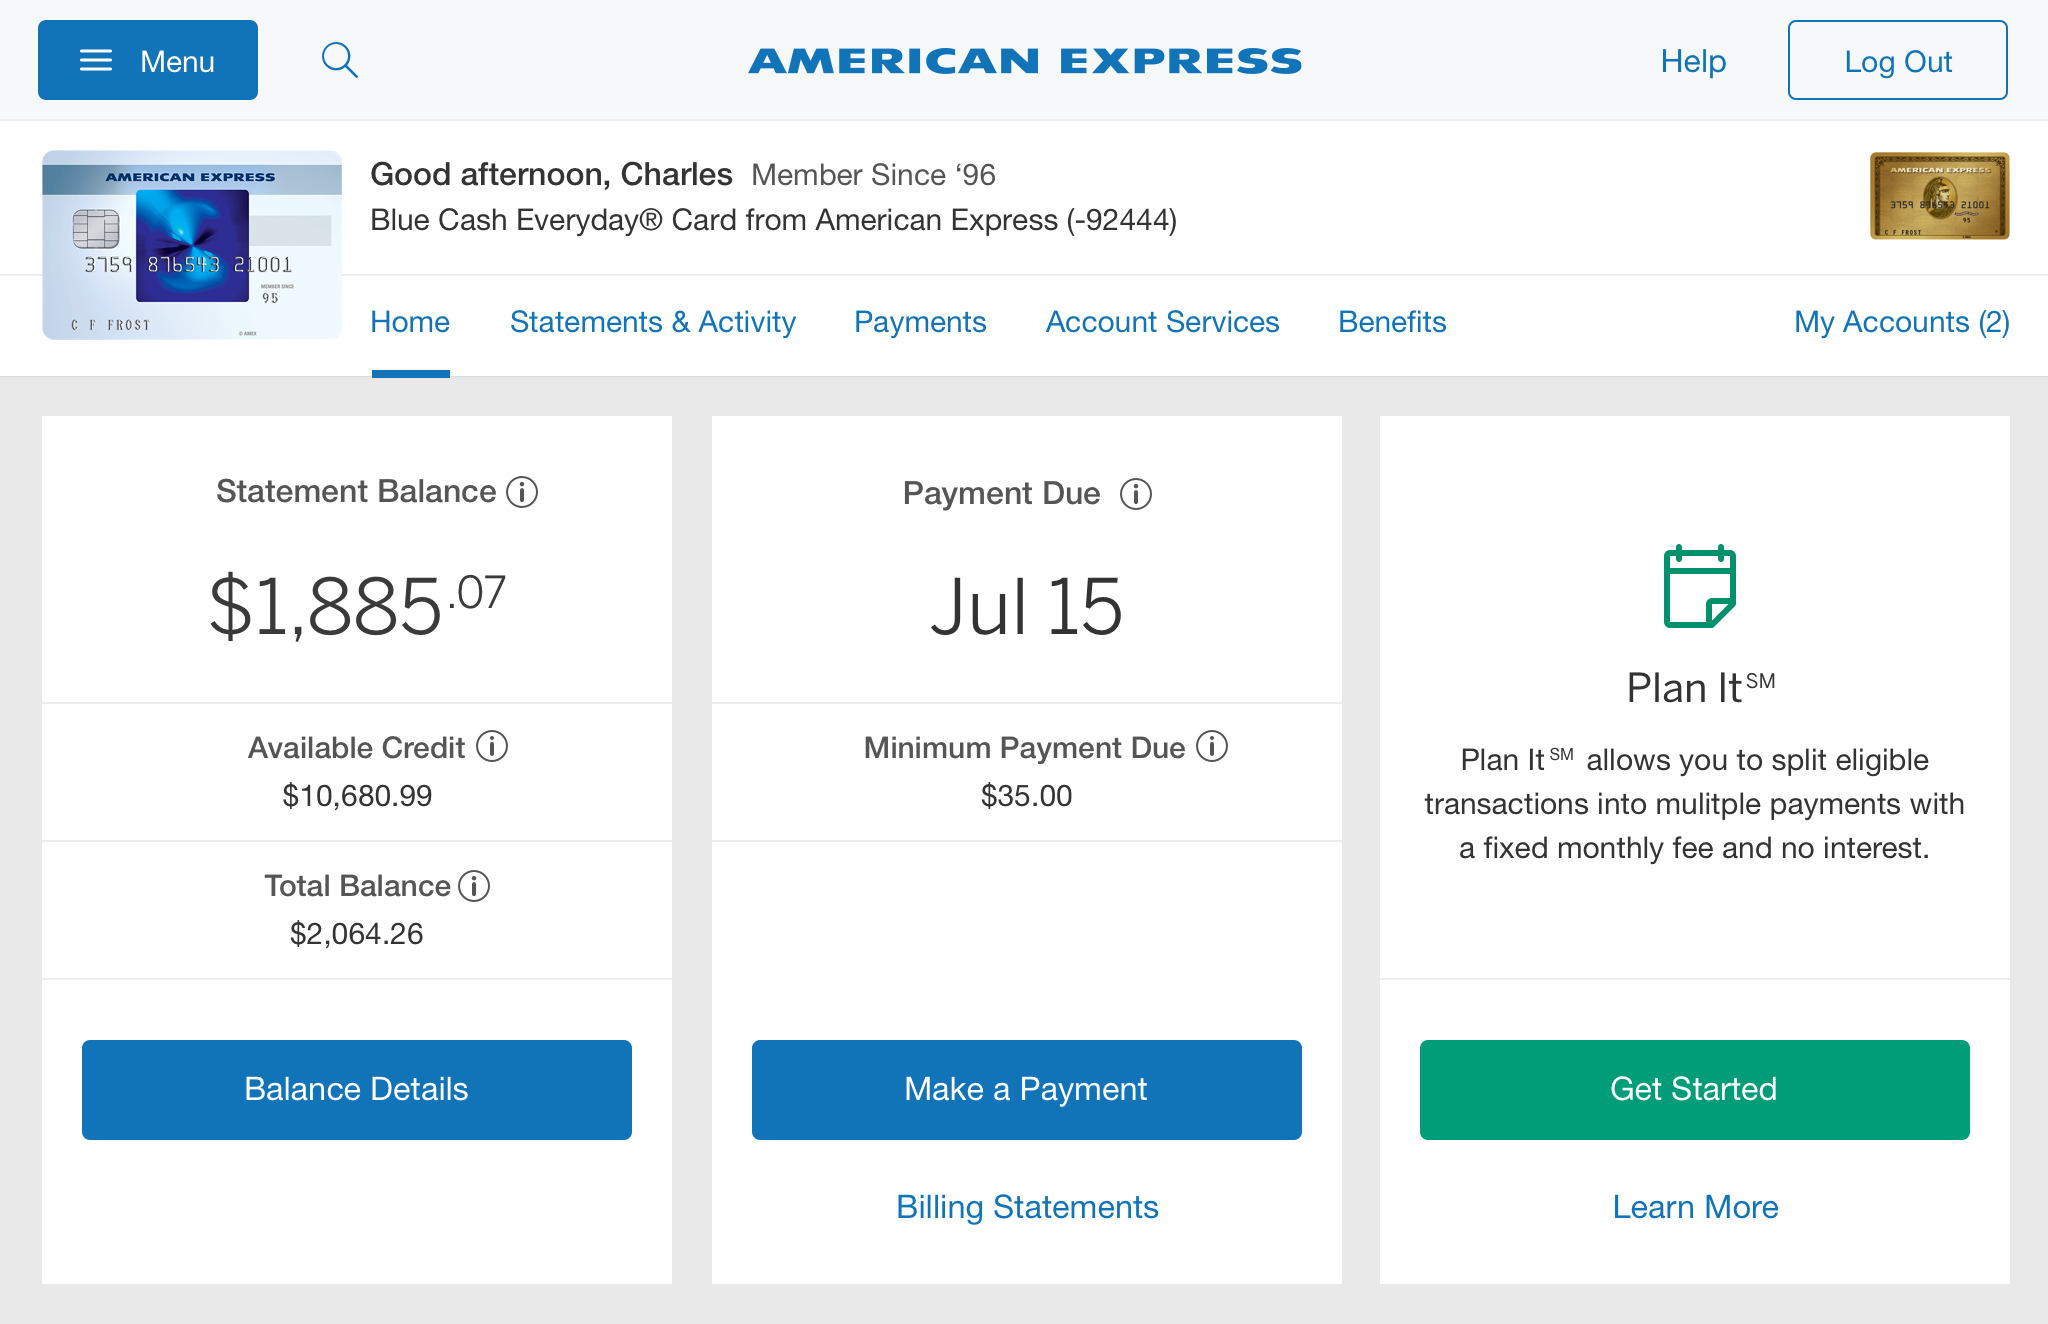Click the Statement Balance info icon
The image size is (2048, 1324).
click(x=522, y=492)
